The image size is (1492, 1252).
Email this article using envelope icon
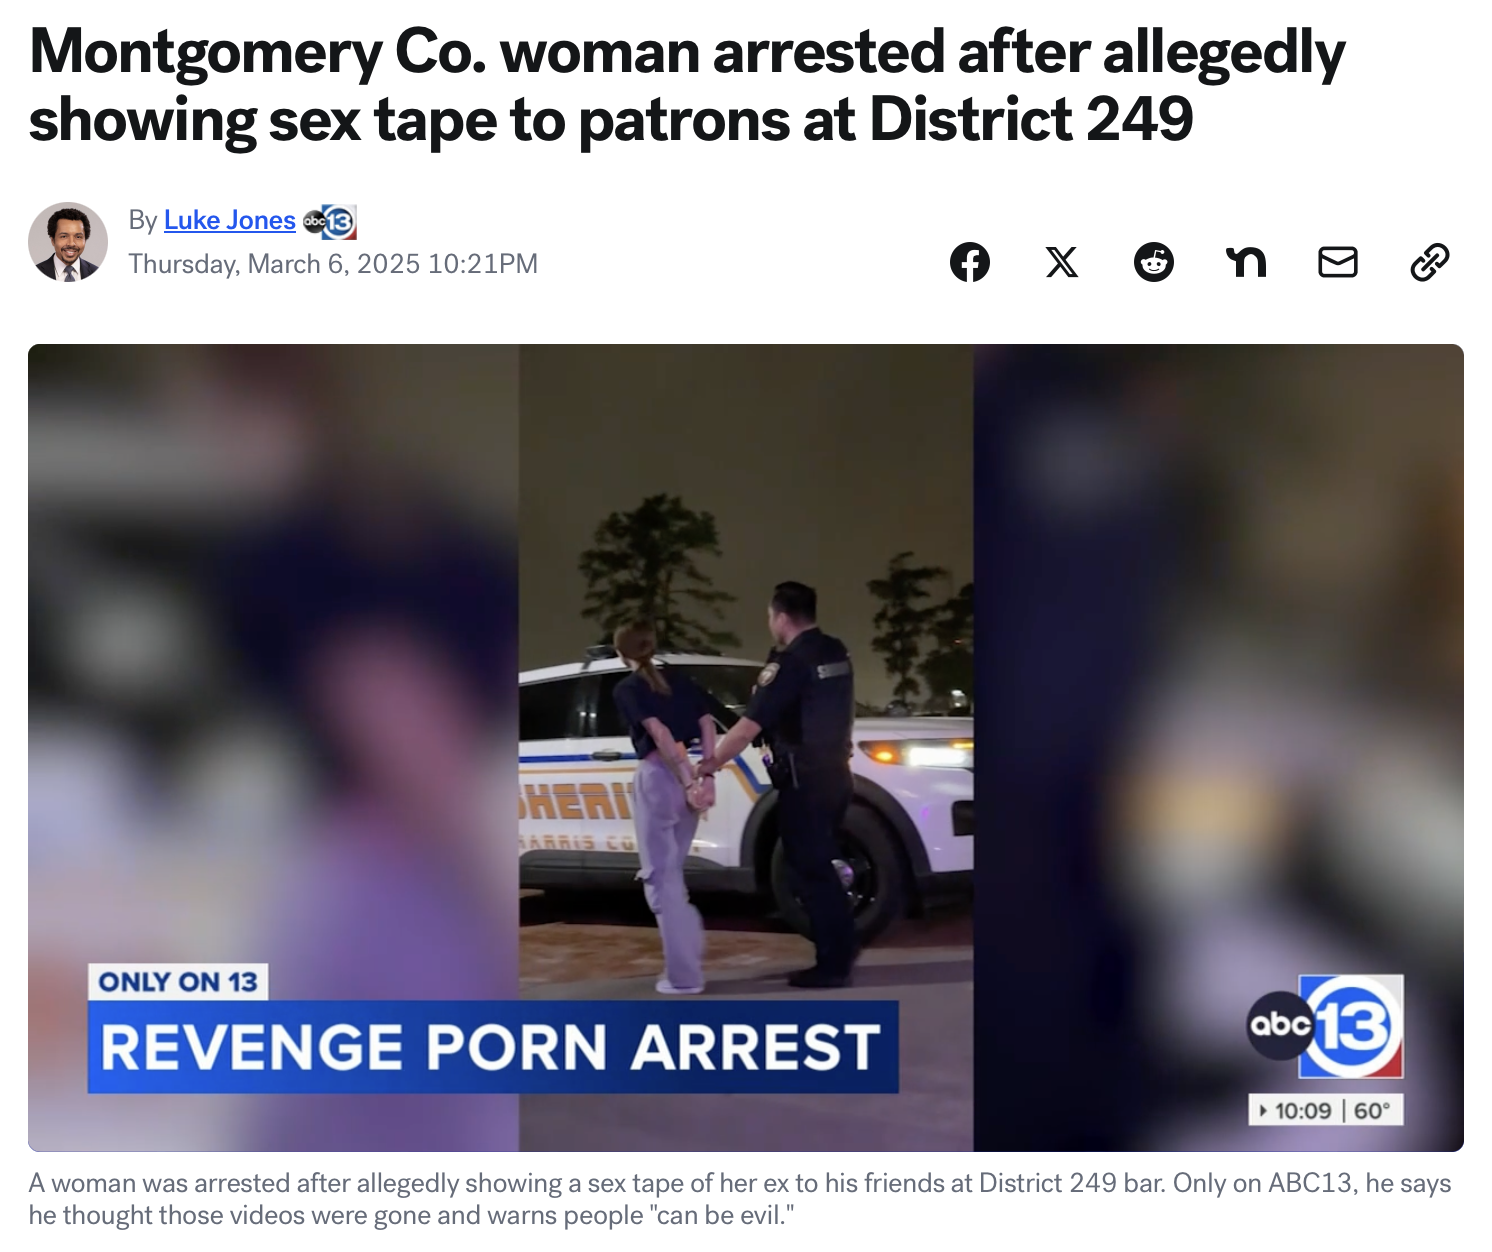point(1337,262)
